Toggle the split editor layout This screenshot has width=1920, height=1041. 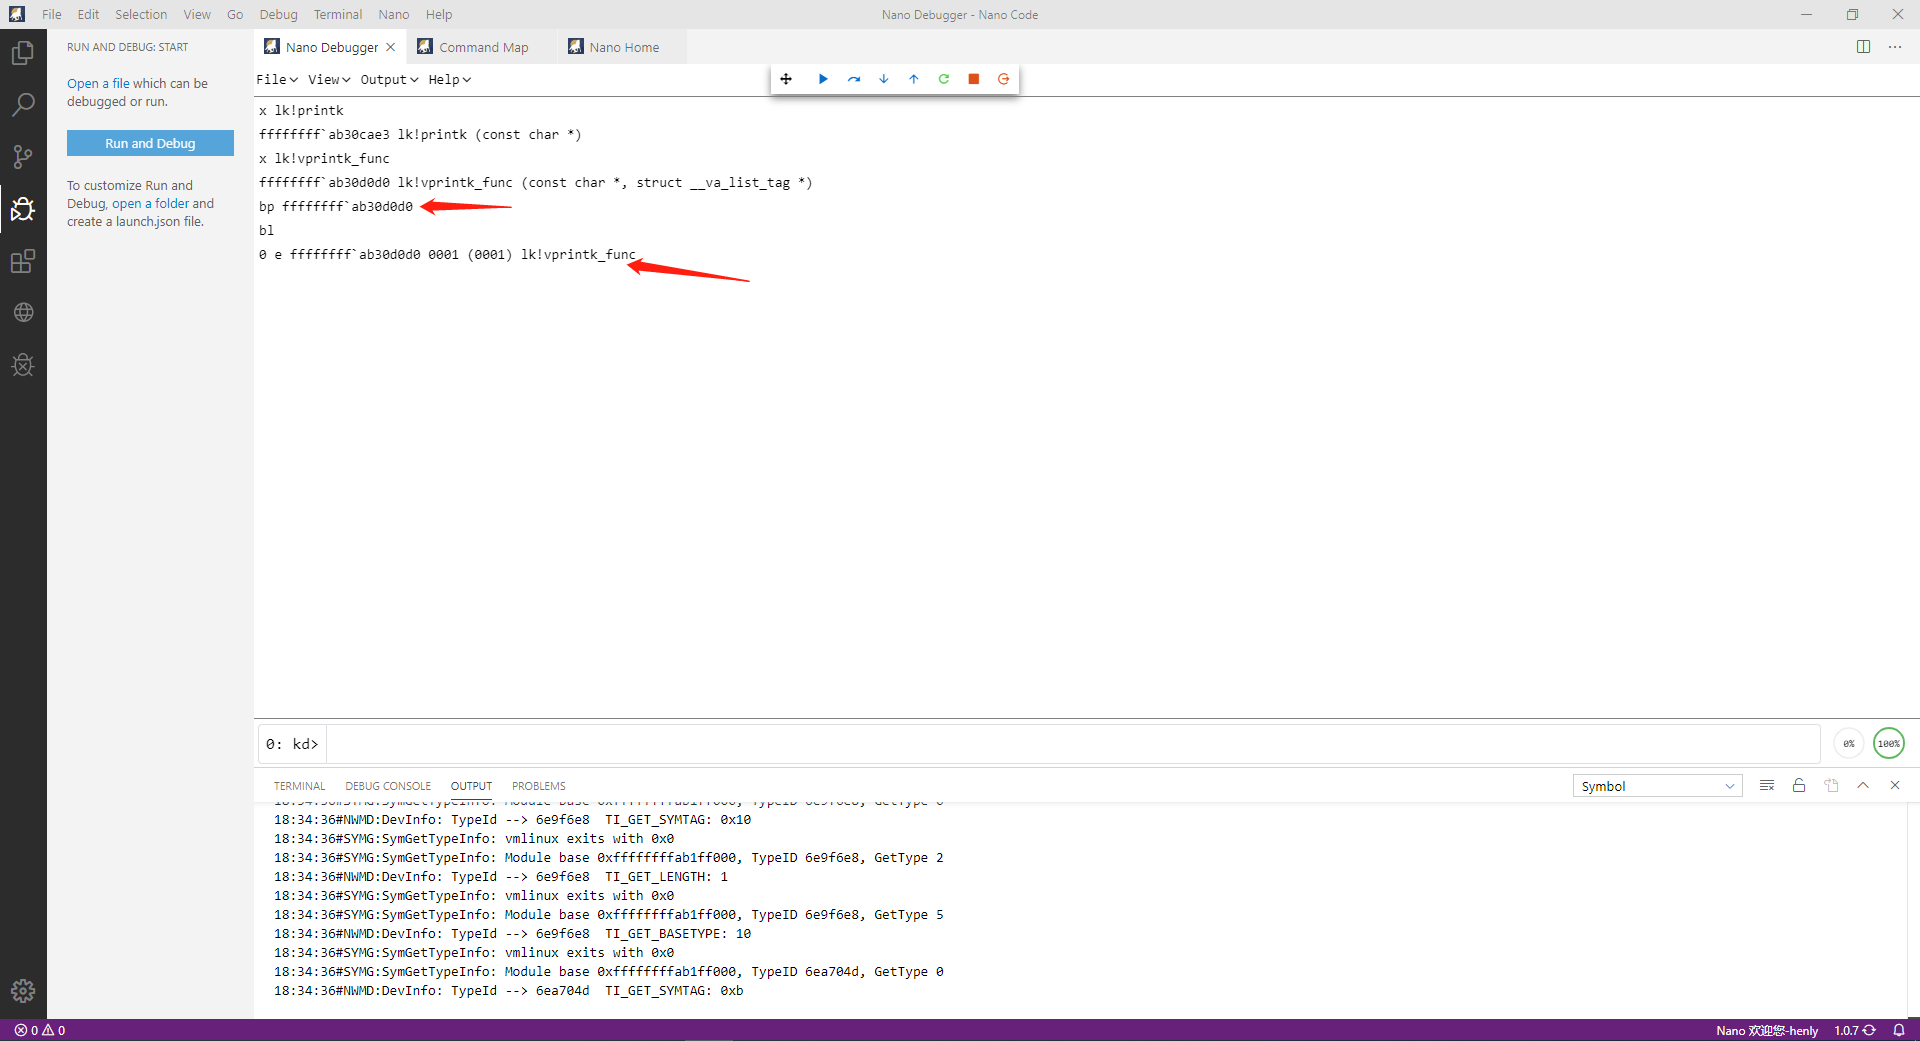(x=1864, y=46)
